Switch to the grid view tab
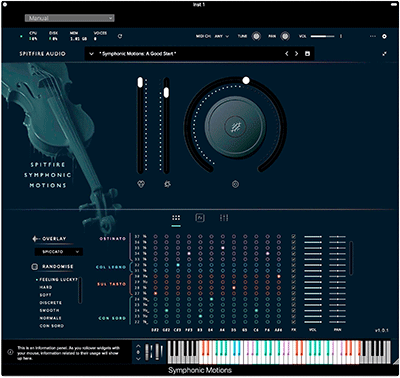The width and height of the screenshot is (400, 378). coord(176,218)
